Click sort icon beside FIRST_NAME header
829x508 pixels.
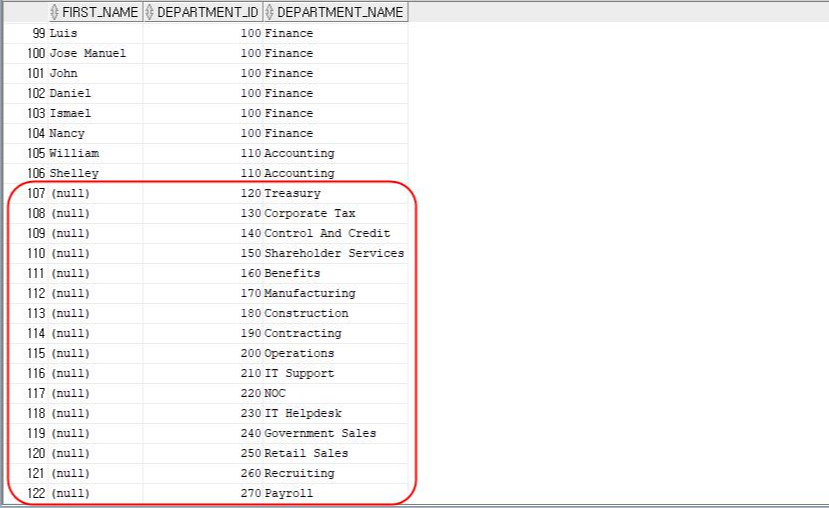pos(54,12)
